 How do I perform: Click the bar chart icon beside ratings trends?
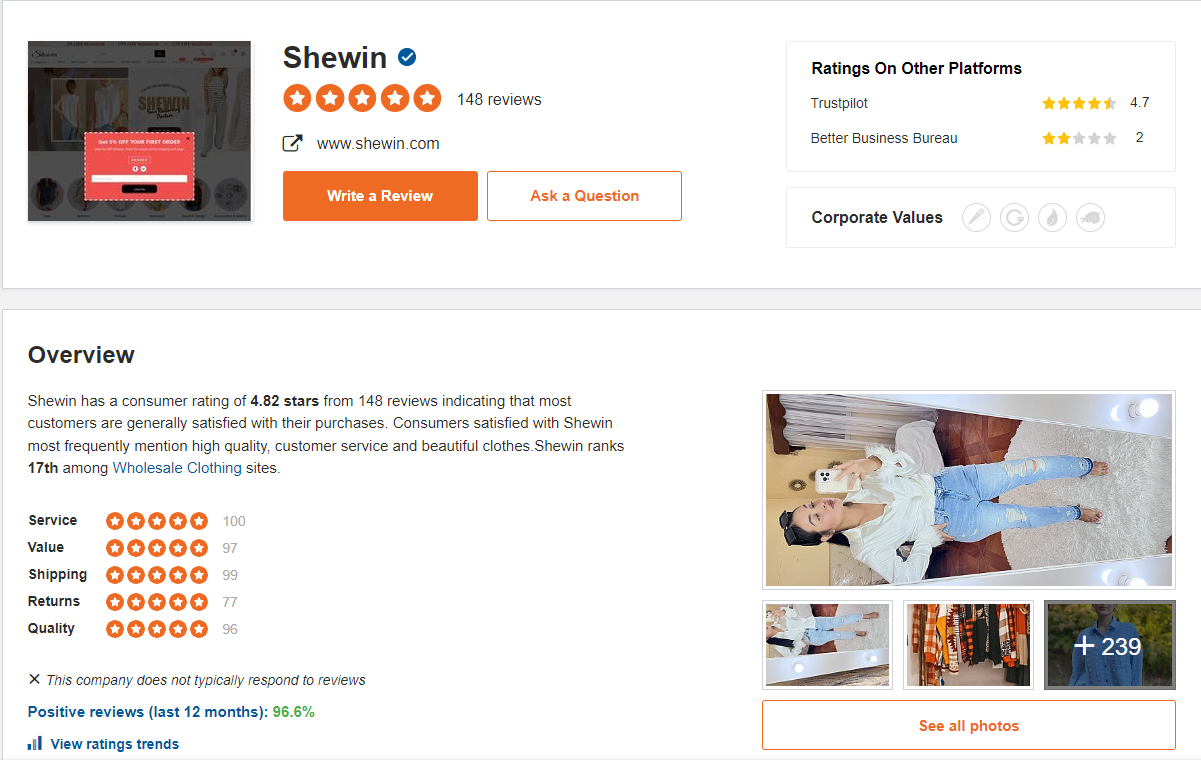(35, 743)
